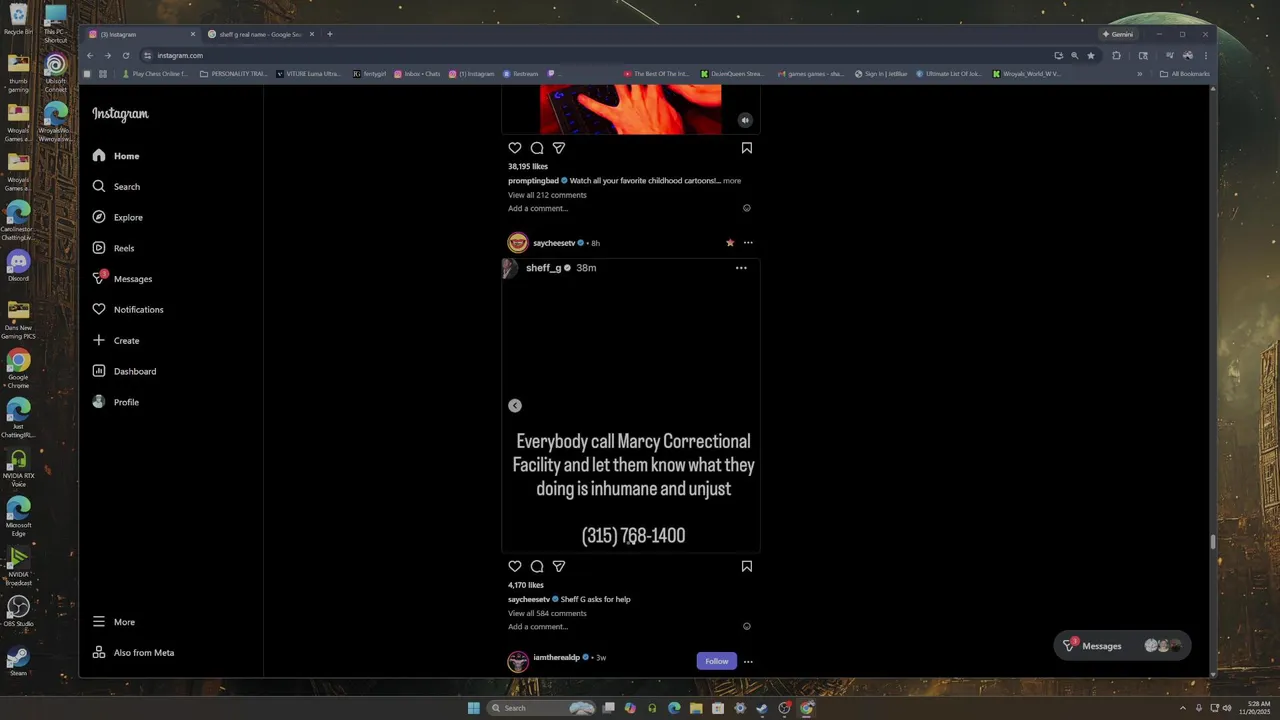Open All Bookmarks folder

coord(1185,74)
